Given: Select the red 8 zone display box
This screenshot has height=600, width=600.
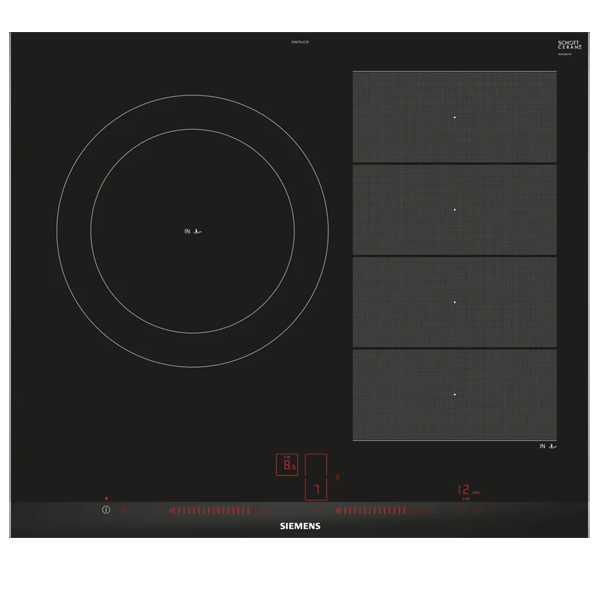Looking at the screenshot, I should (287, 464).
